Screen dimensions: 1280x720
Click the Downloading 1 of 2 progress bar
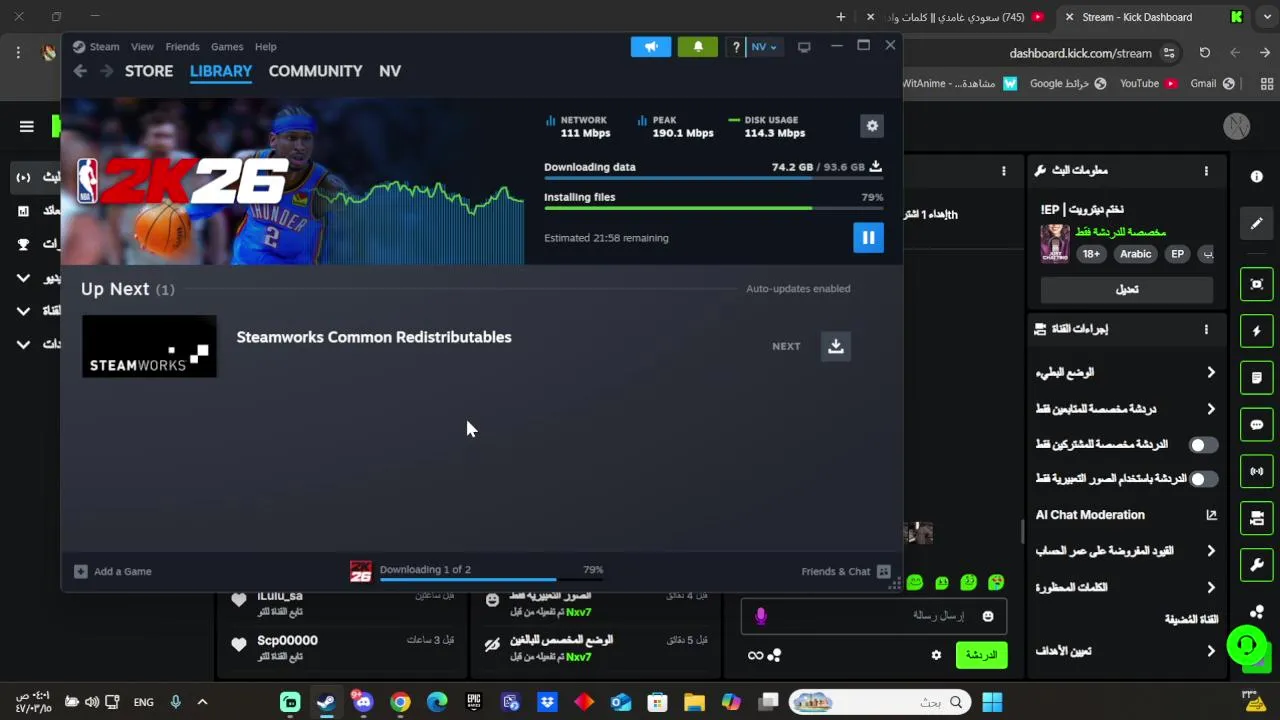pos(491,579)
